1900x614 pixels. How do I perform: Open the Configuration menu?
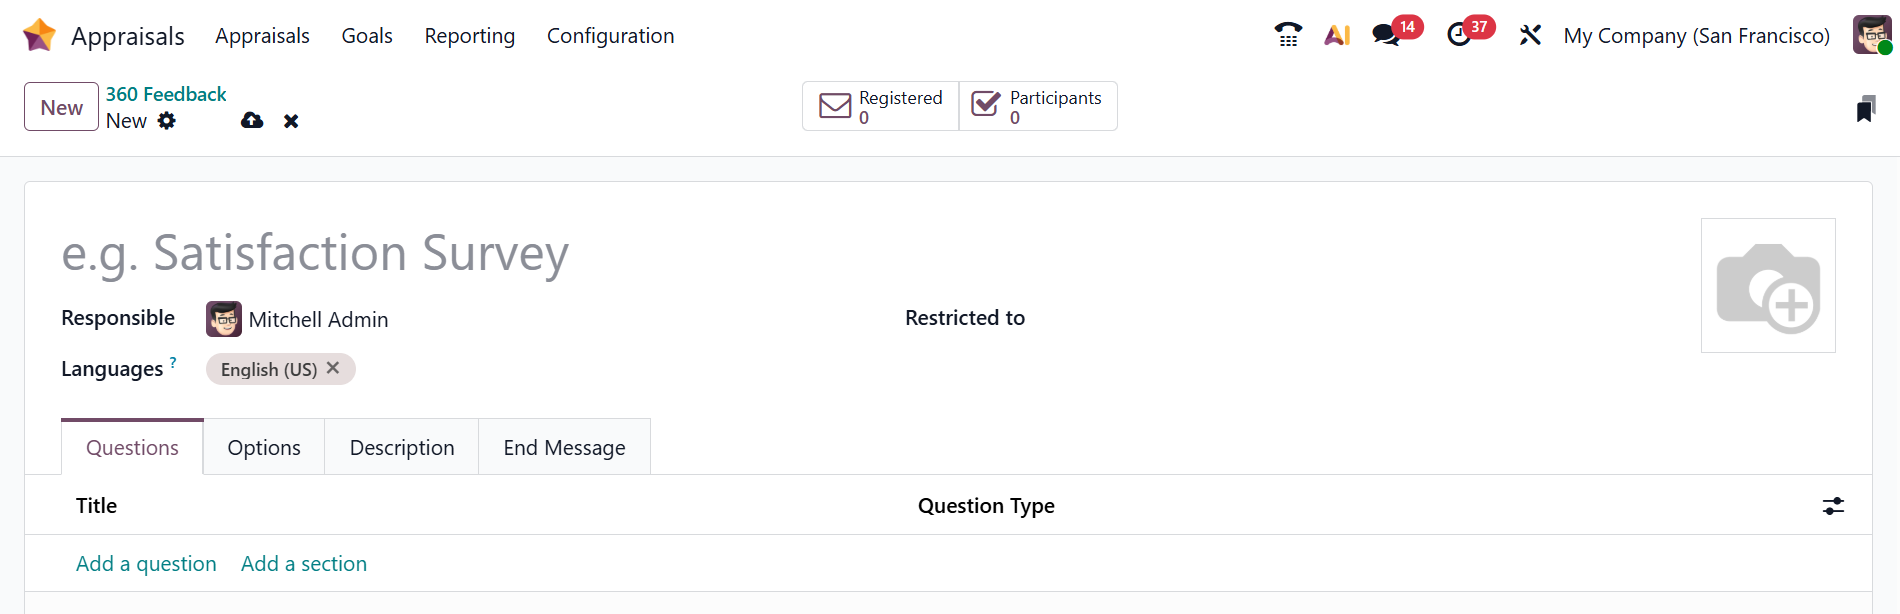610,36
